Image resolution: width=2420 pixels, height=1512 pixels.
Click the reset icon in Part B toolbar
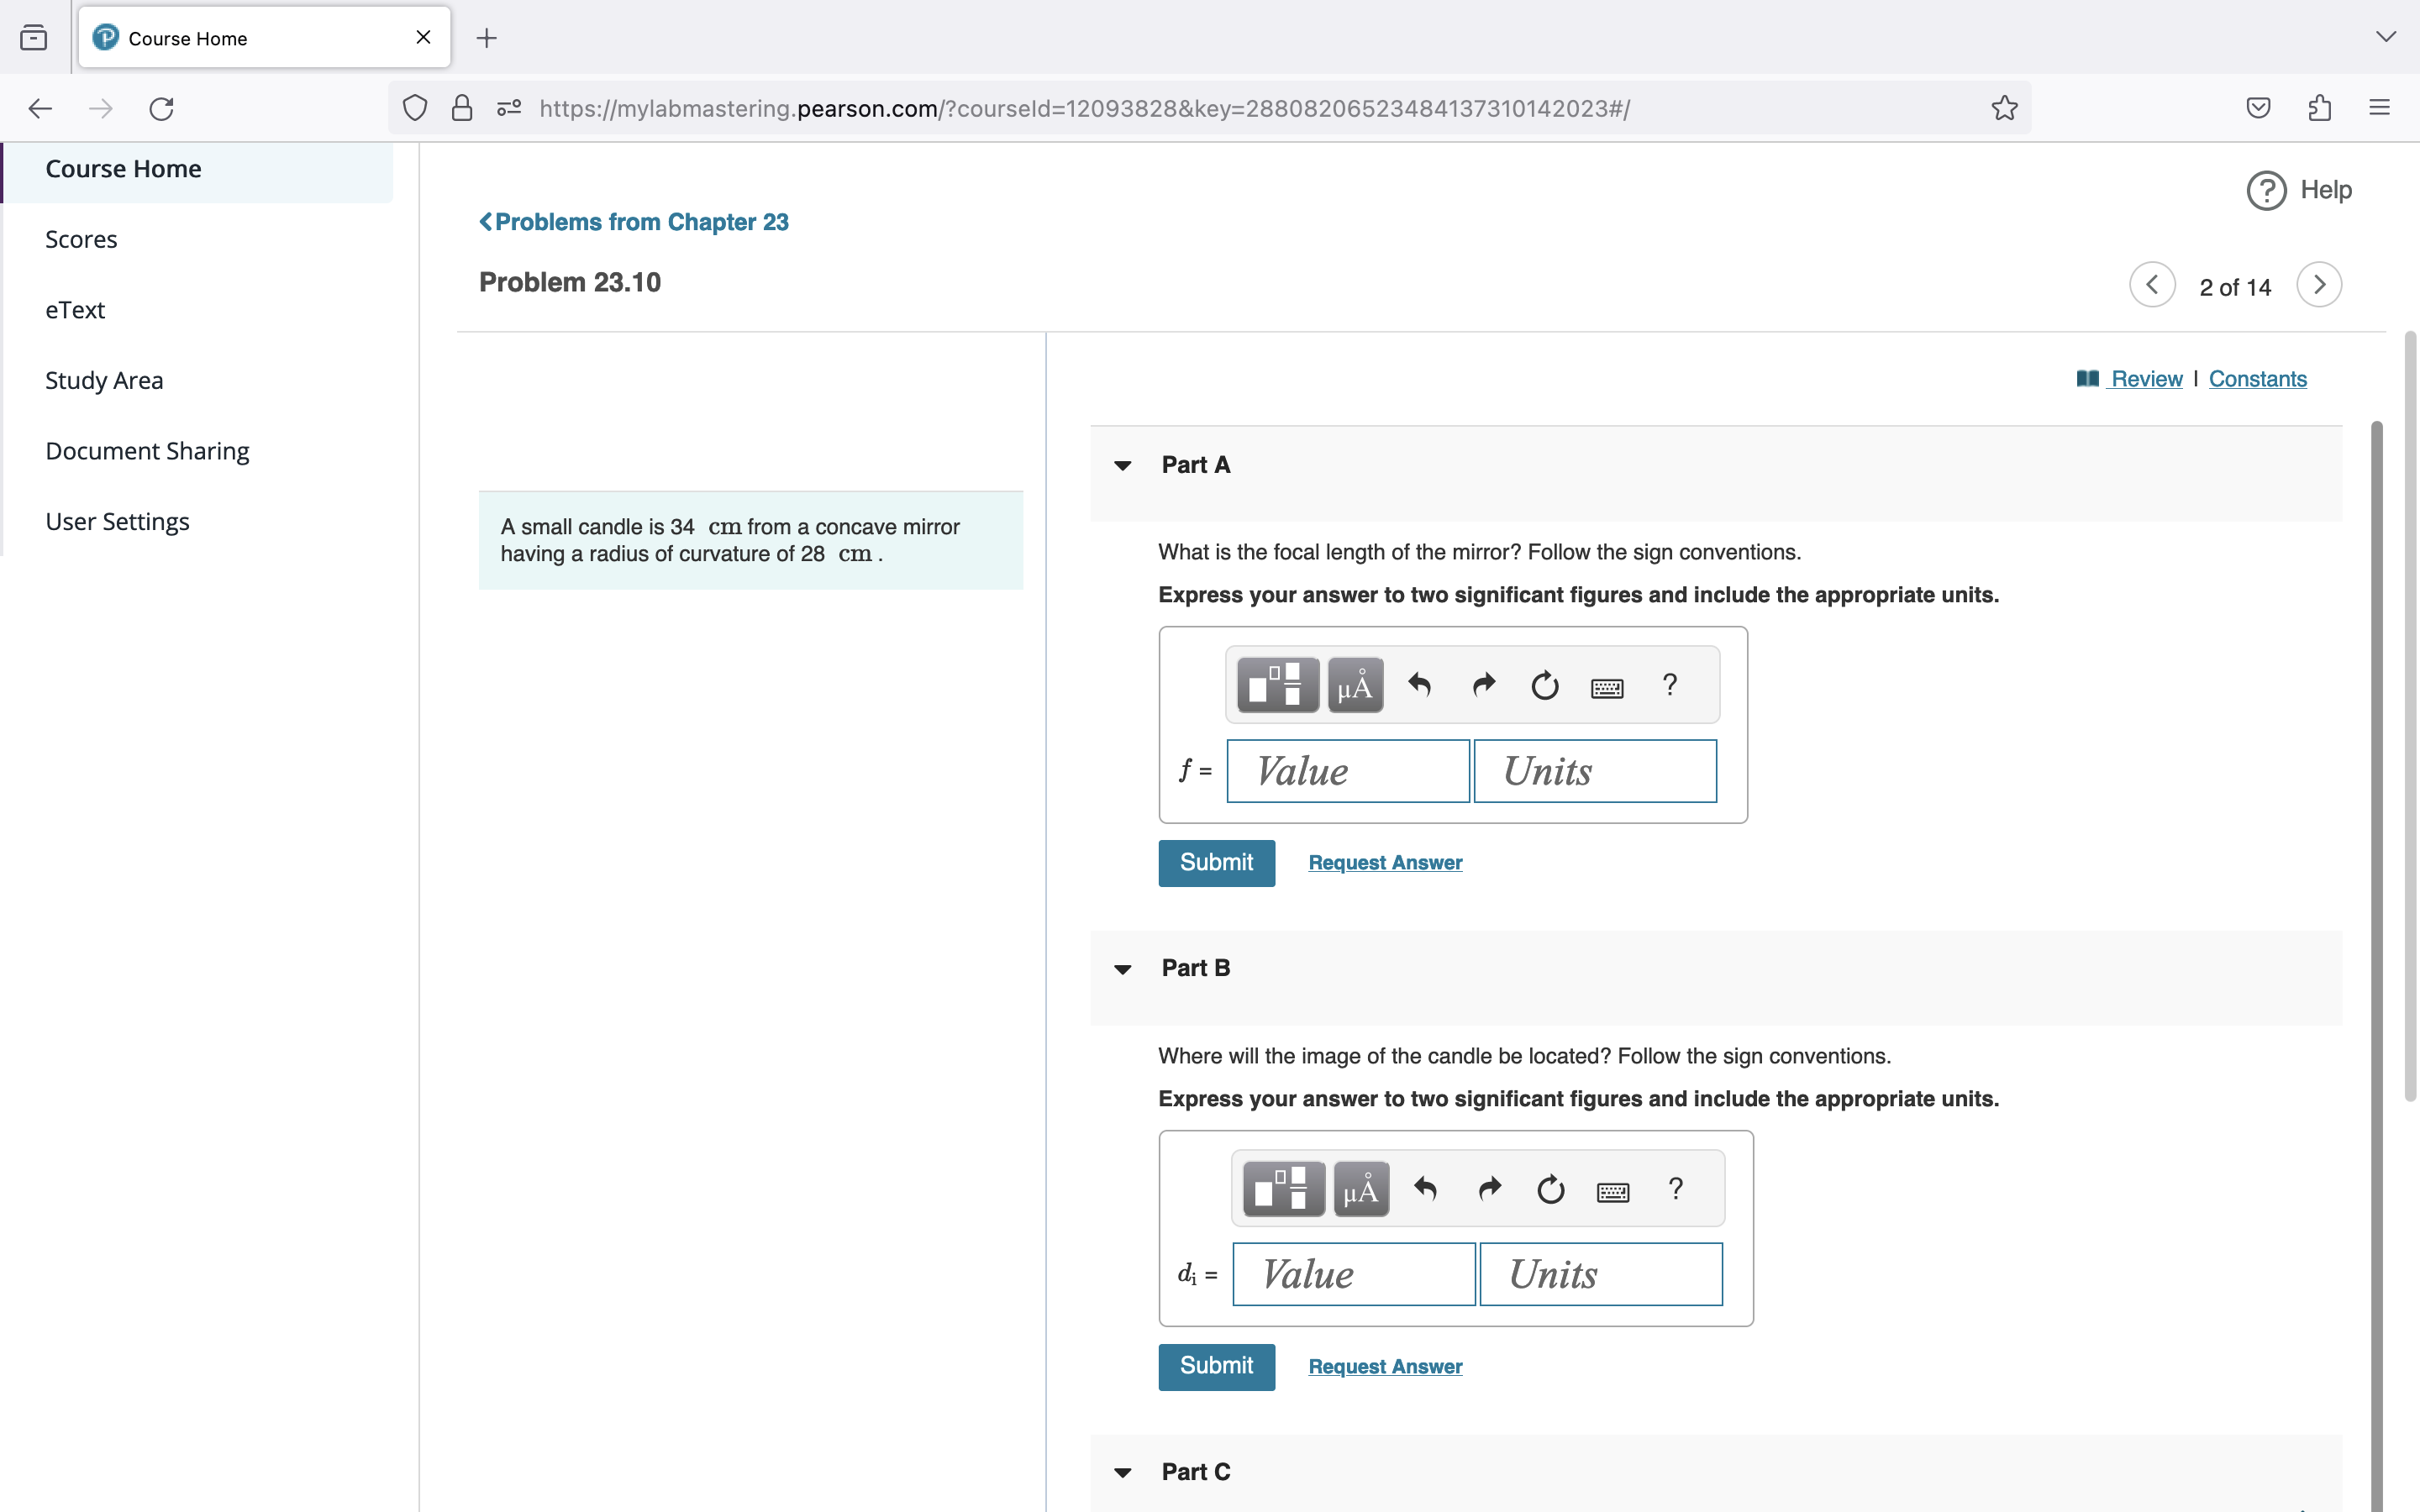coord(1550,1189)
